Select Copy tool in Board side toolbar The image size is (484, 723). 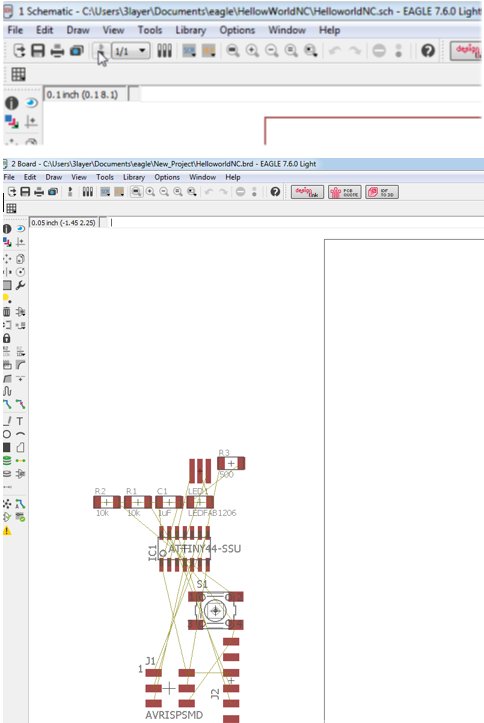coord(20,259)
